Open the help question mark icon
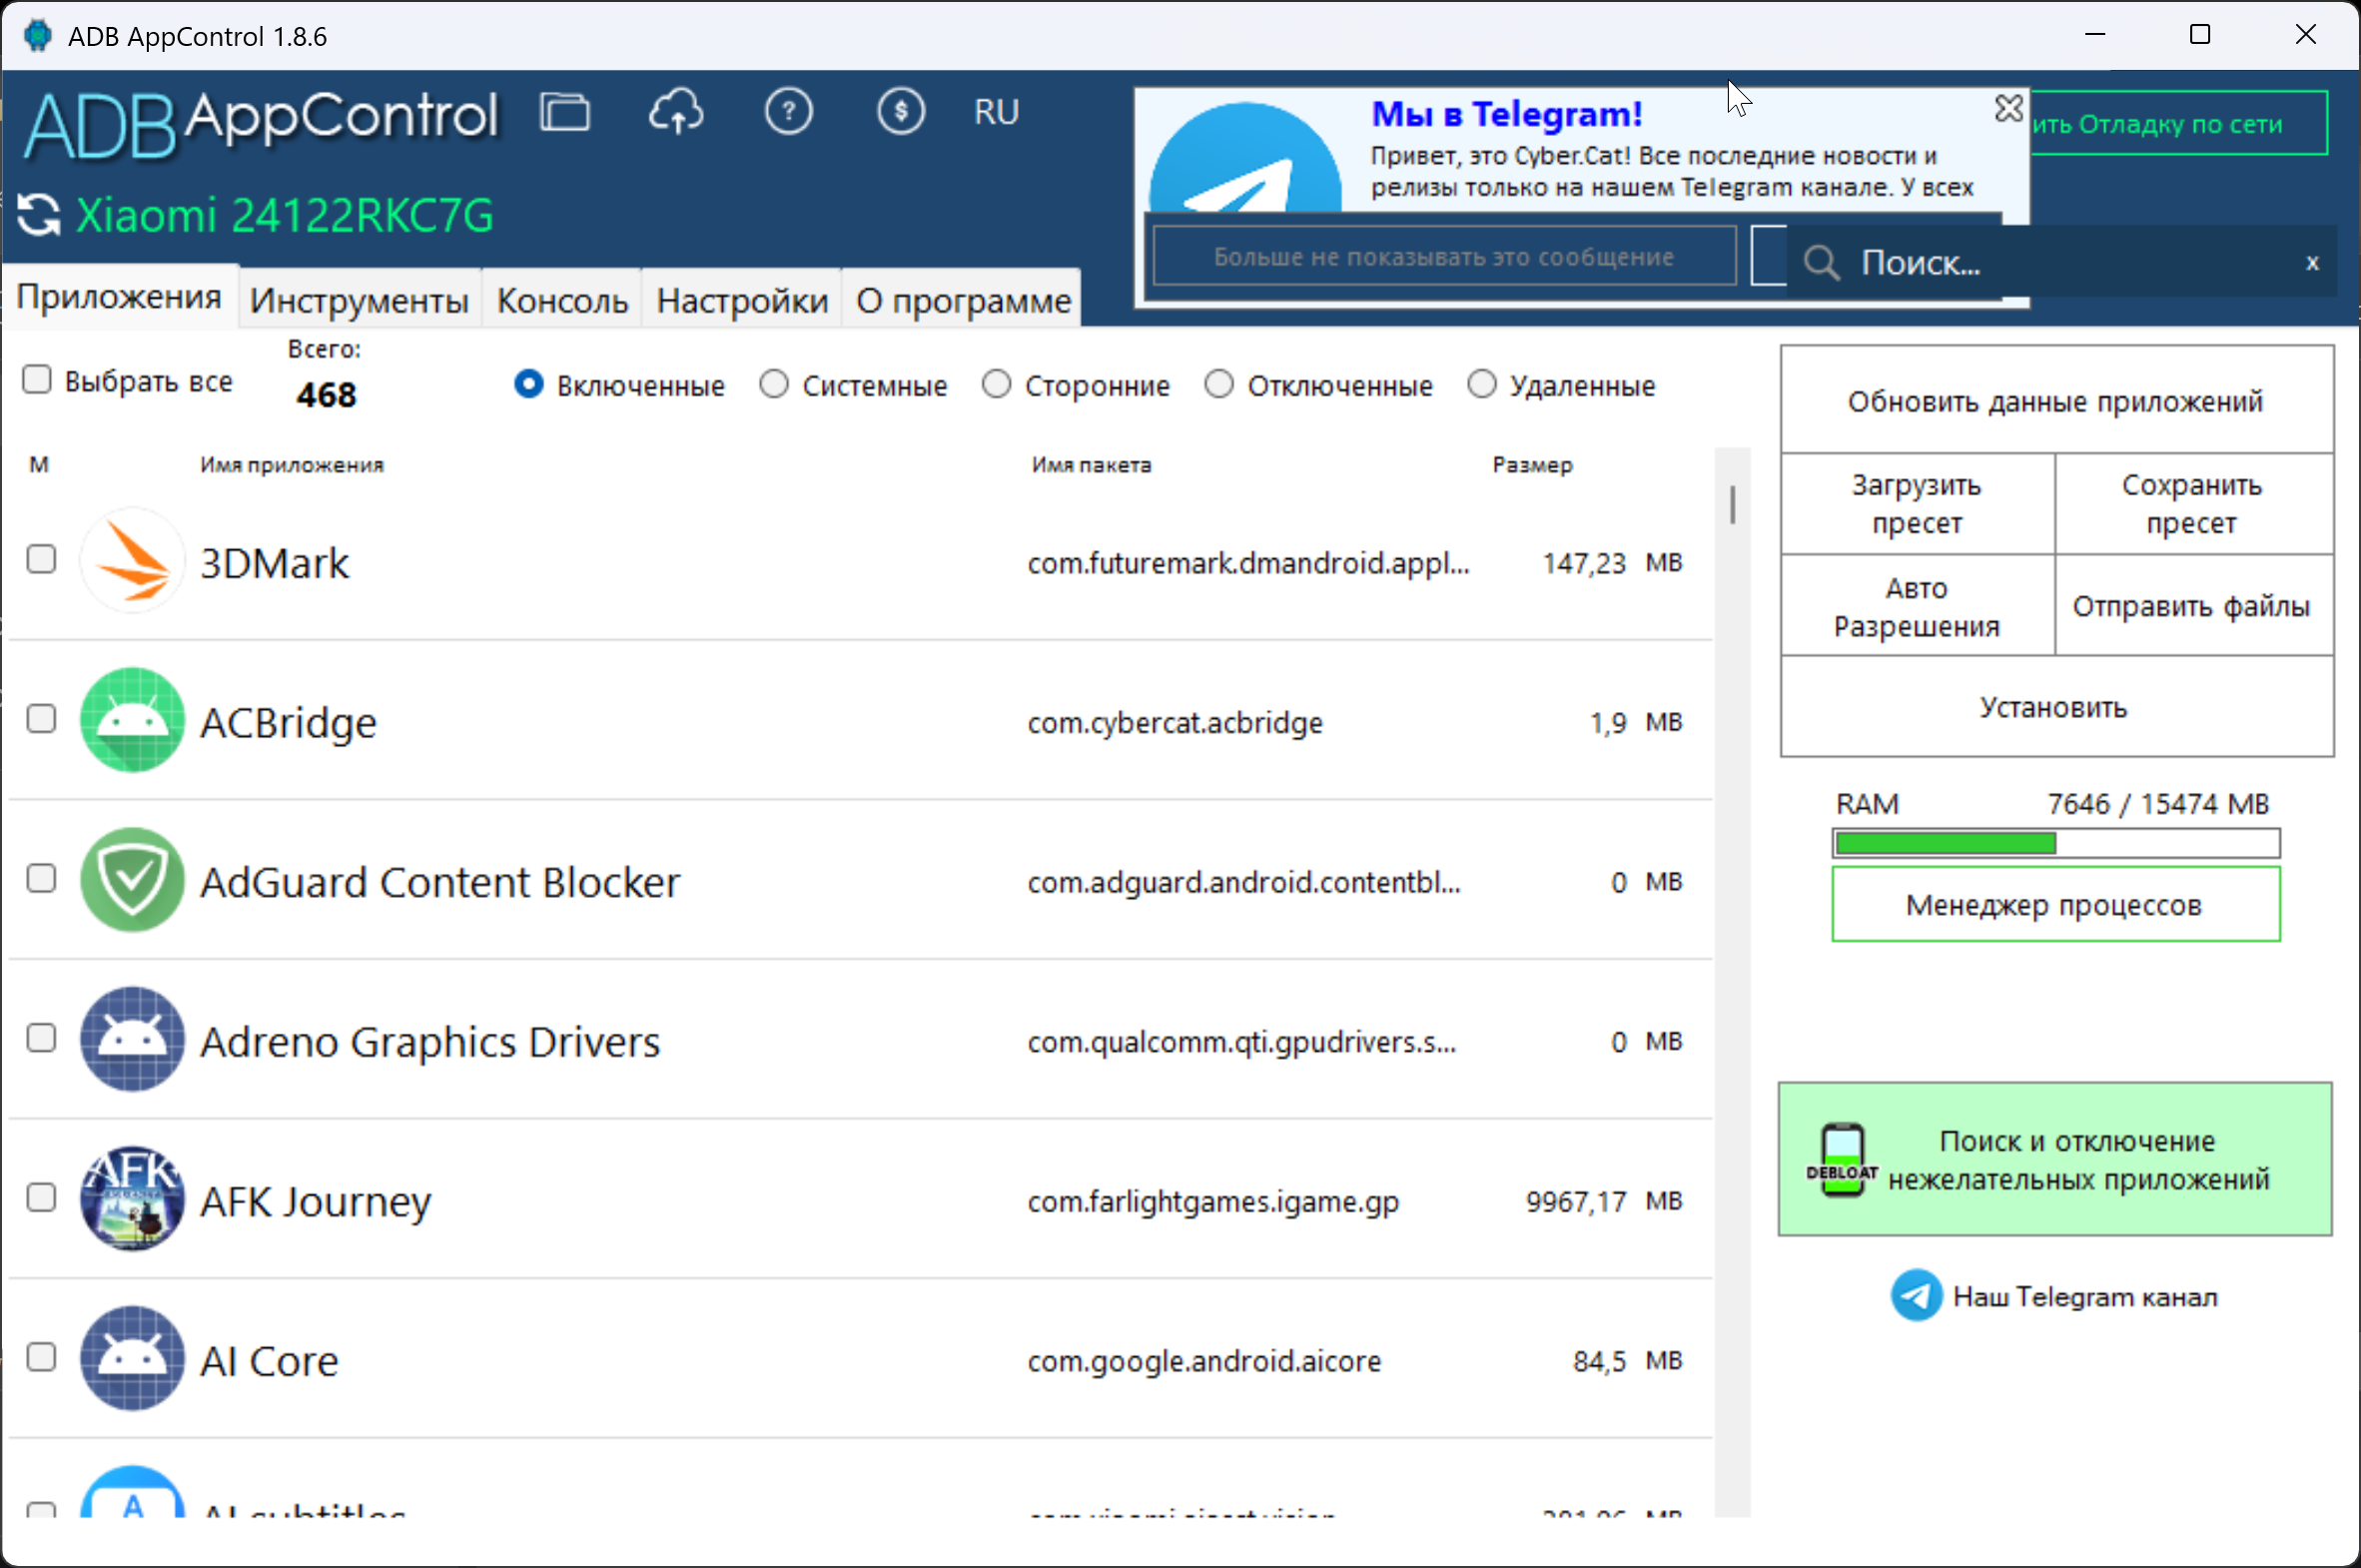This screenshot has height=1568, width=2361. click(788, 111)
